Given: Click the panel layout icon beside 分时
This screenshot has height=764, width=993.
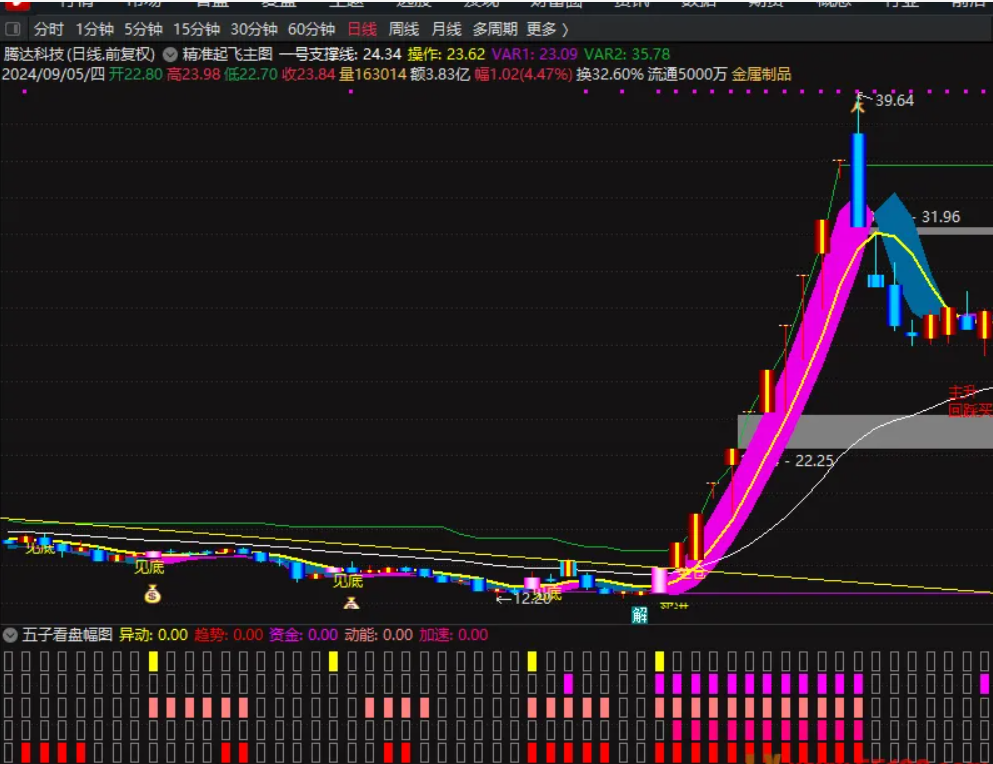Looking at the screenshot, I should 13,29.
